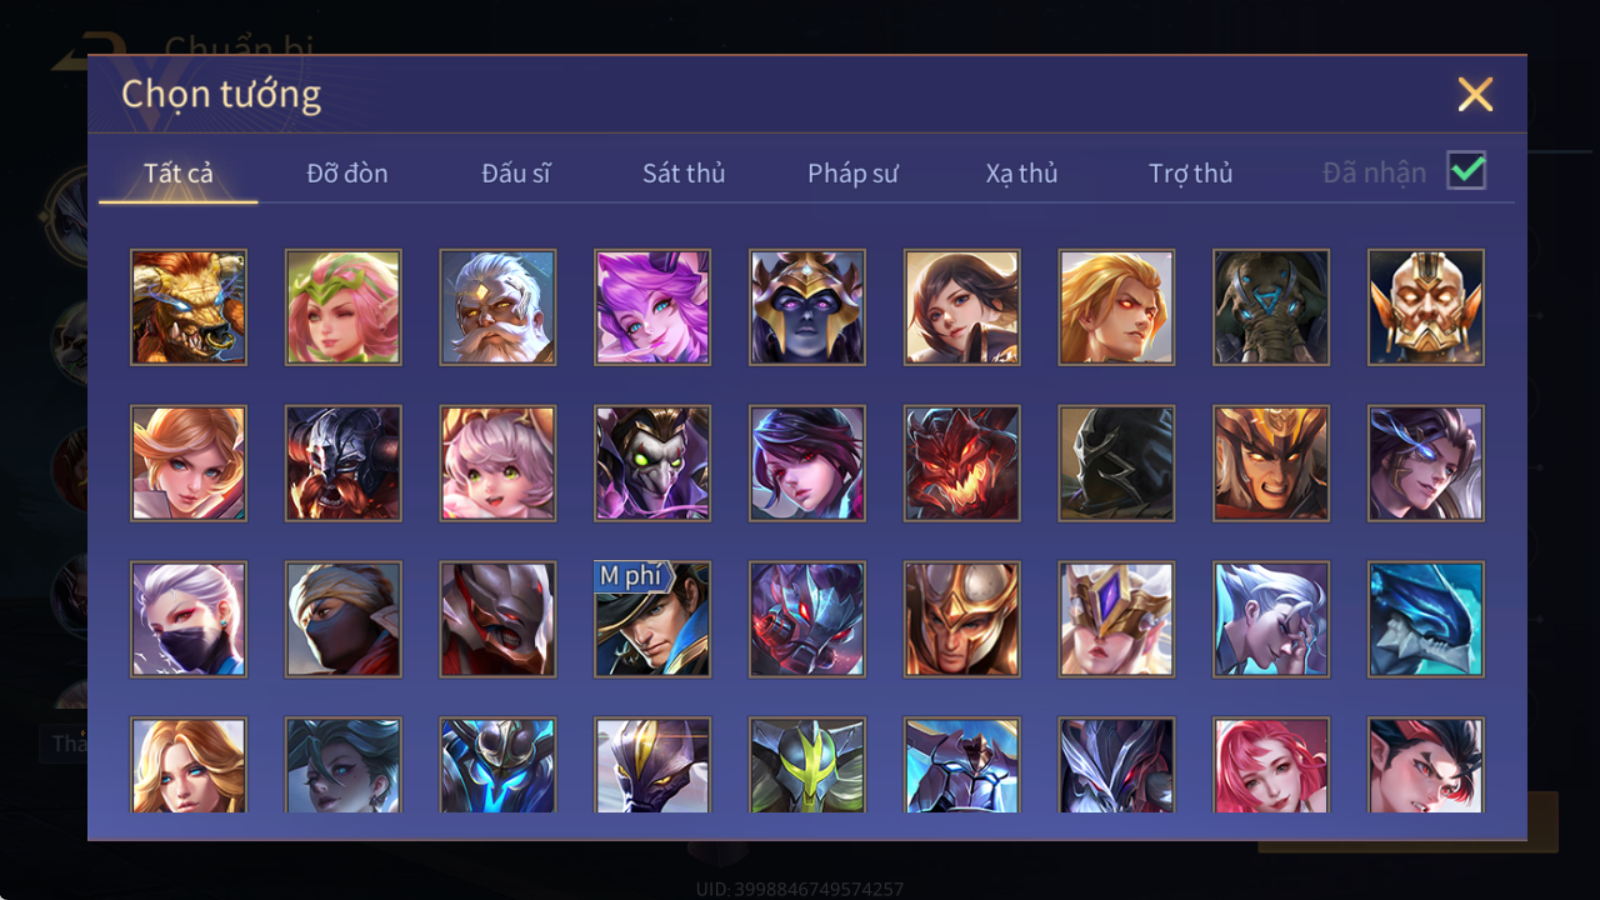Pick the pink-haired girl with green tiara
Screen dimensions: 1600x900
pos(343,307)
